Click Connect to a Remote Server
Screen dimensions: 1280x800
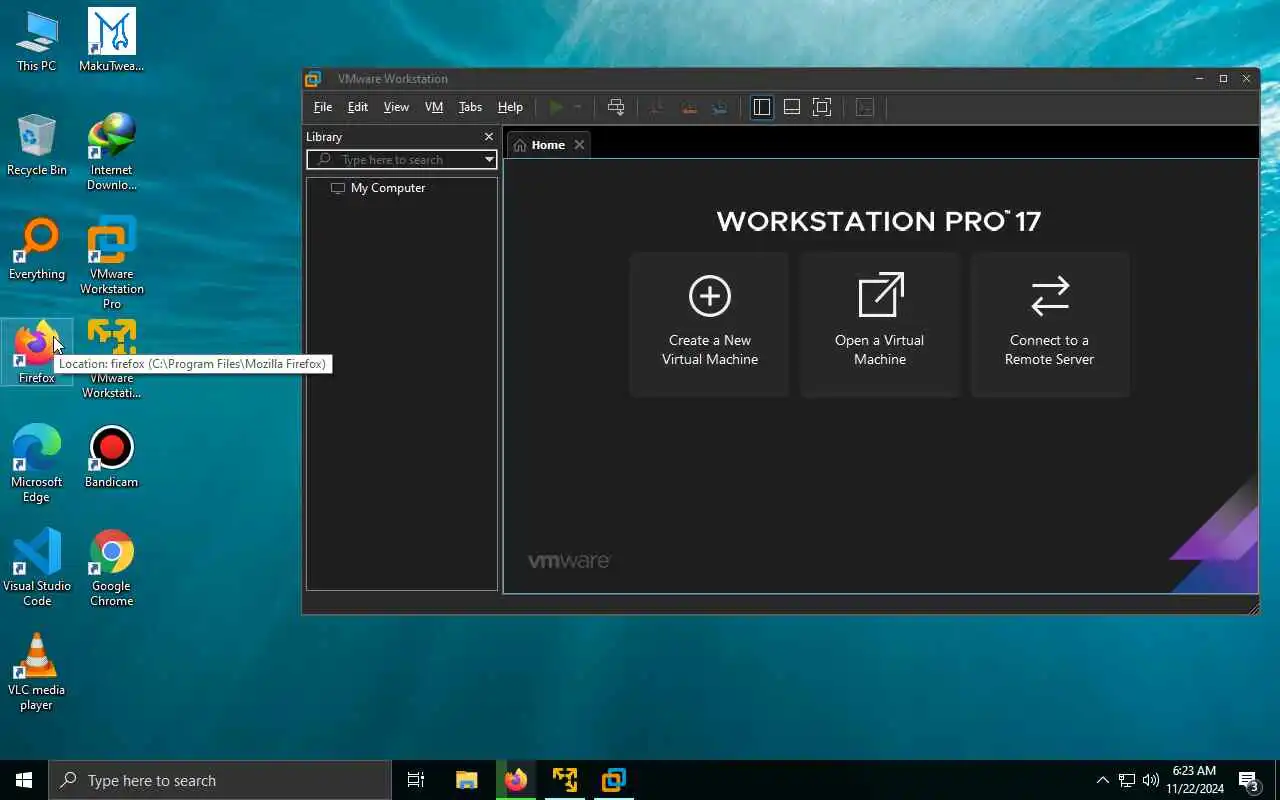(x=1050, y=324)
